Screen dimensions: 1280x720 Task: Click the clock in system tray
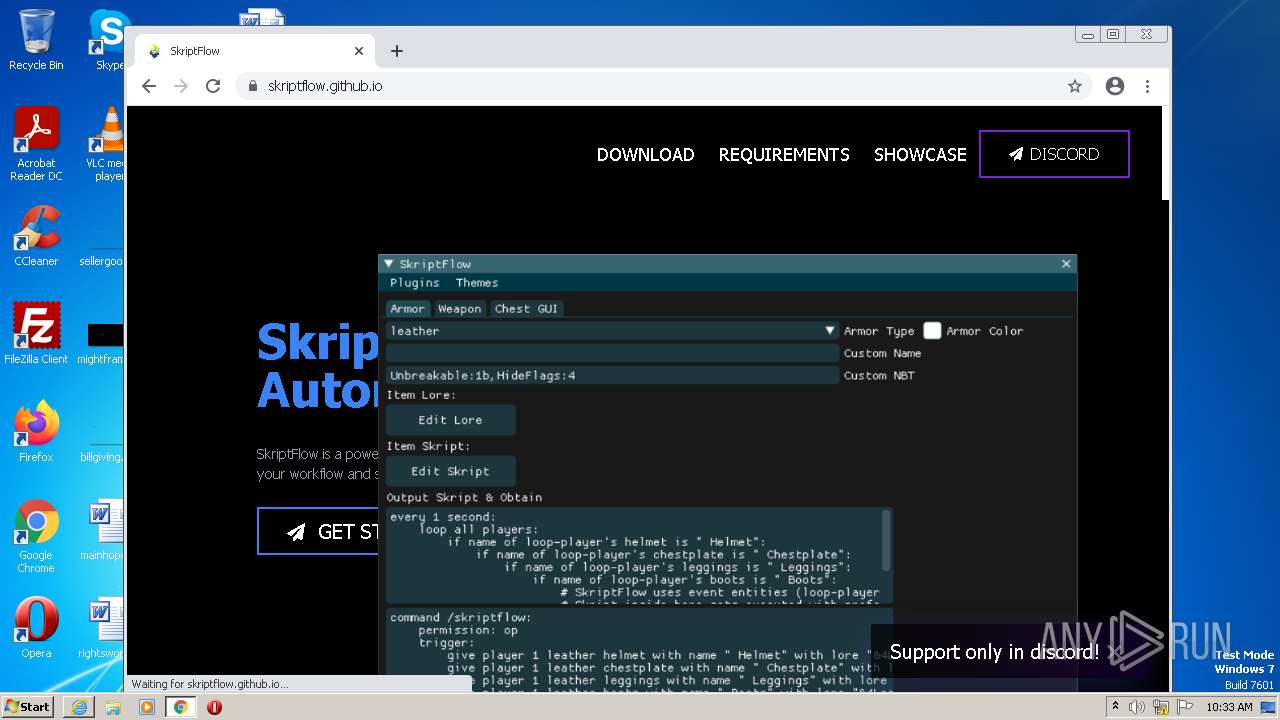[1229, 707]
